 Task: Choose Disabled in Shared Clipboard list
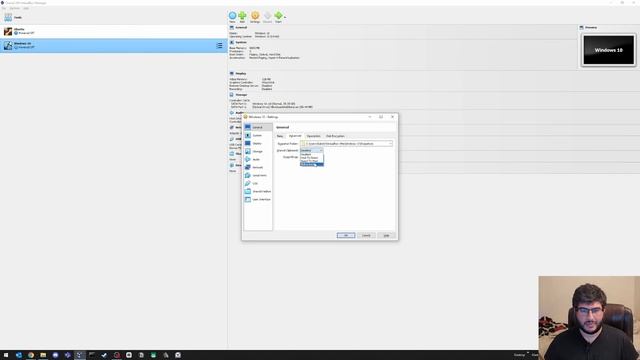311,154
